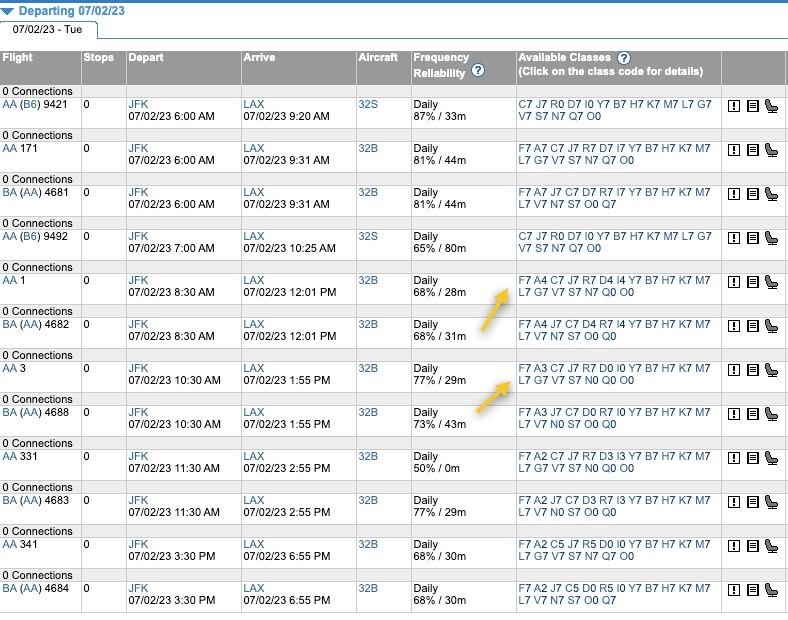Screen dimensions: 788x620
Task: Open alert notice icon for BA (AA) 4682
Action: pos(734,326)
